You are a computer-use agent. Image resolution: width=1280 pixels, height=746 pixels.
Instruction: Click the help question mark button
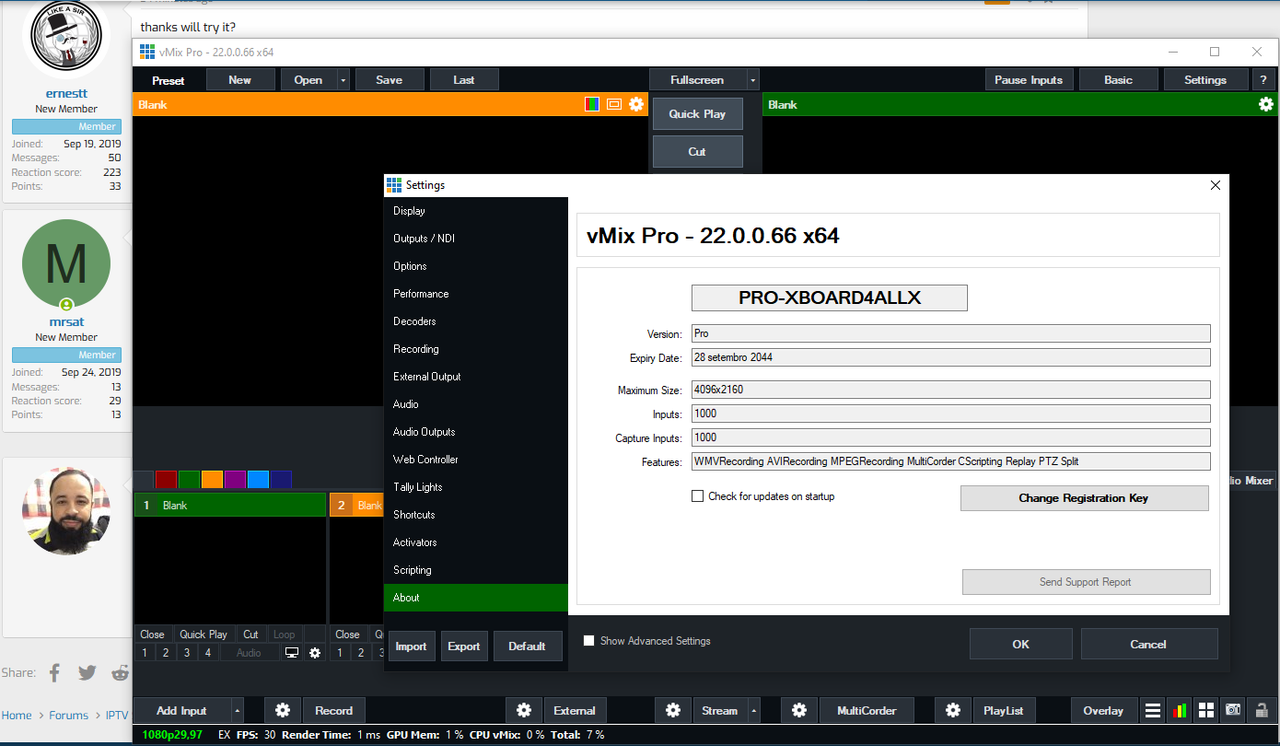click(1263, 80)
